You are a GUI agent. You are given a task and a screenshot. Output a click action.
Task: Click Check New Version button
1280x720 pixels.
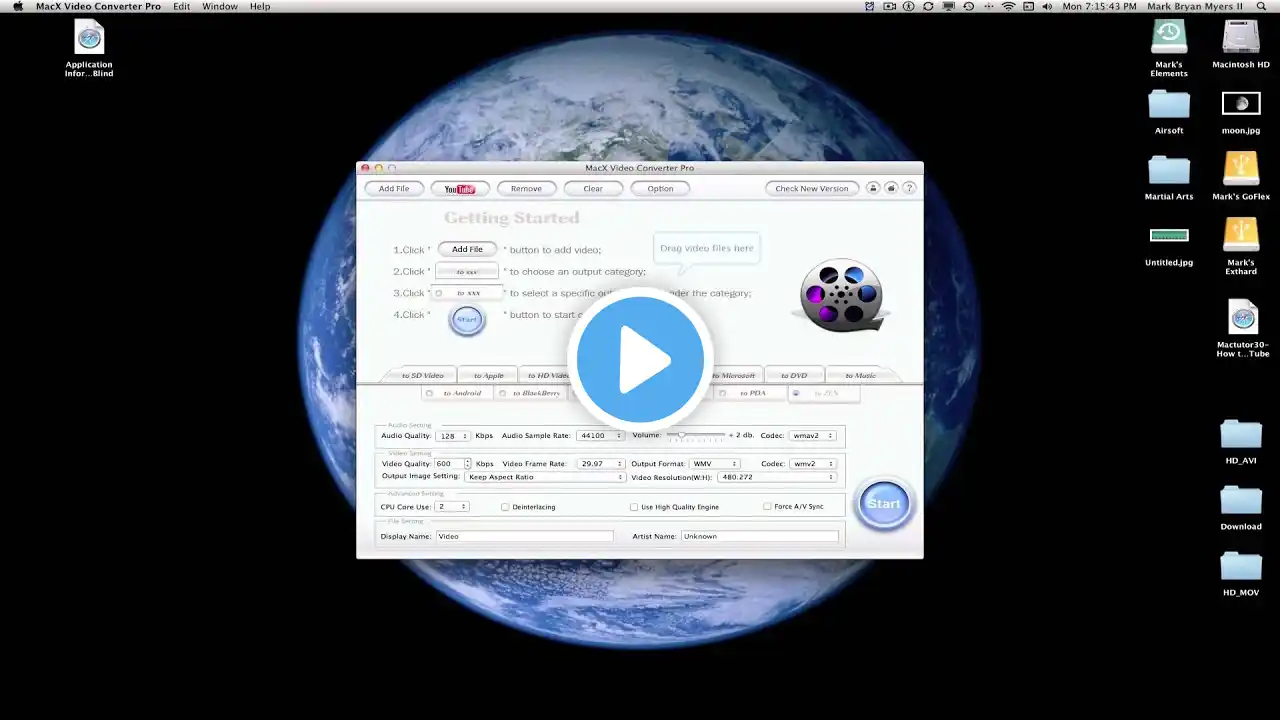(812, 188)
